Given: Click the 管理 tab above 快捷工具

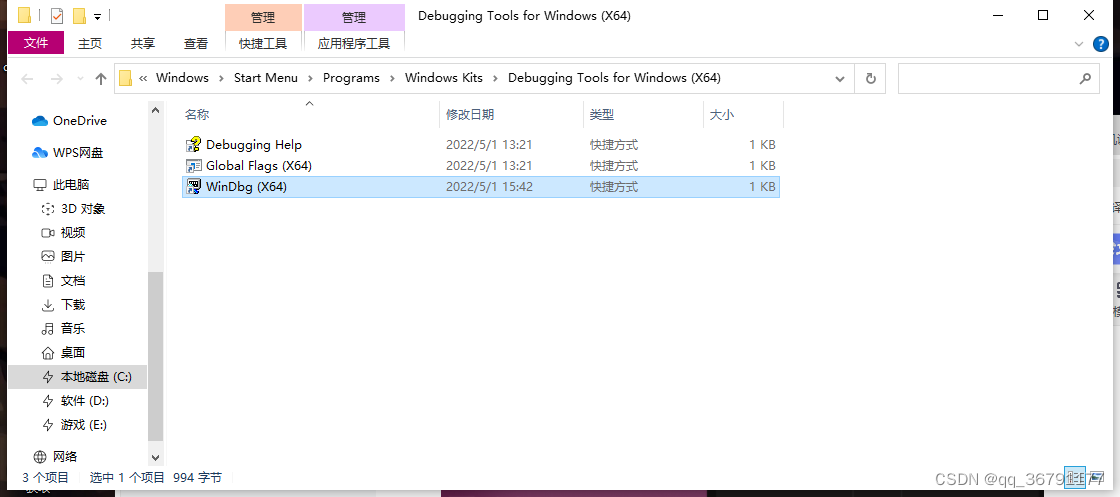Looking at the screenshot, I should (x=263, y=18).
